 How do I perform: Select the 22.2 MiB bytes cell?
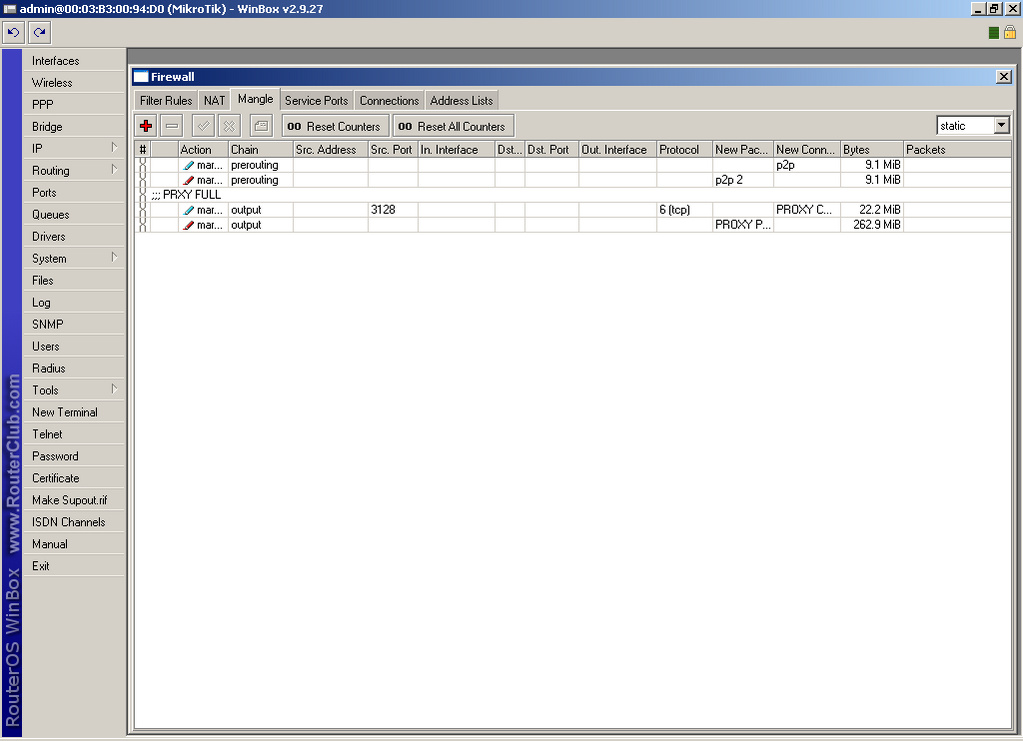click(x=872, y=210)
